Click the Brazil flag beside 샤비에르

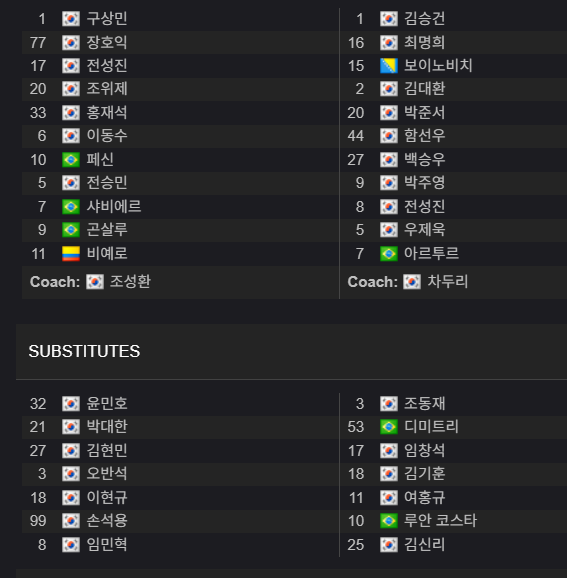pyautogui.click(x=71, y=207)
